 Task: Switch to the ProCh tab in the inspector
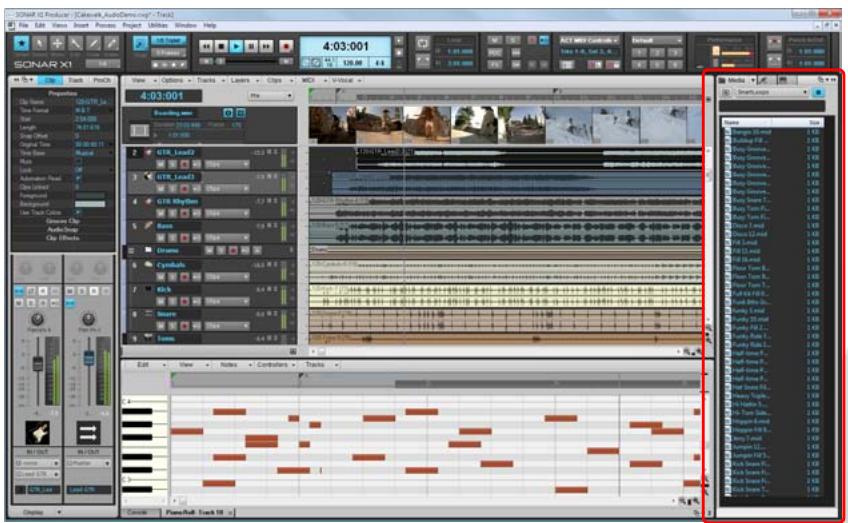point(102,80)
